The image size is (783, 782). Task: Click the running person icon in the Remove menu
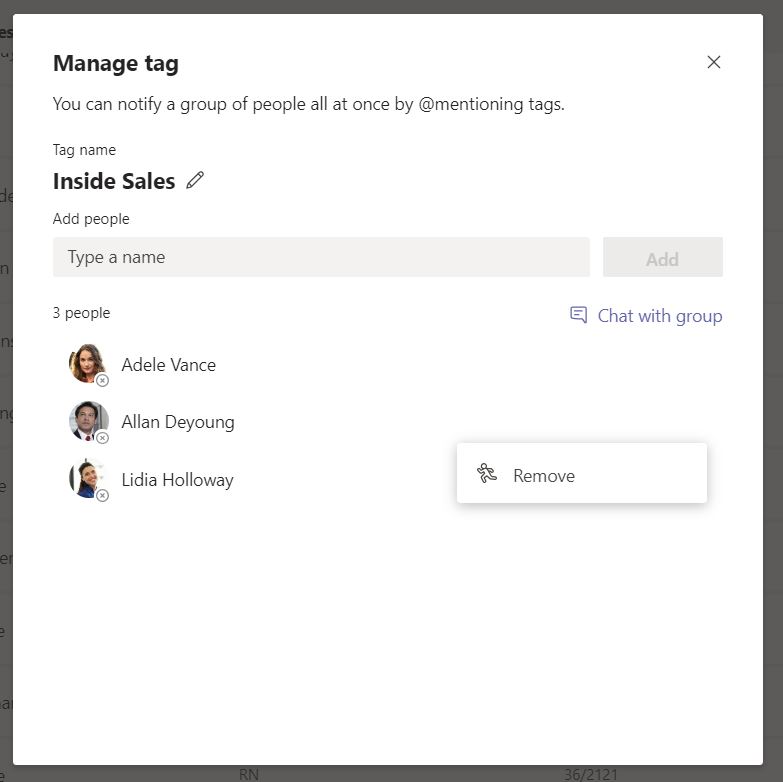(x=487, y=474)
